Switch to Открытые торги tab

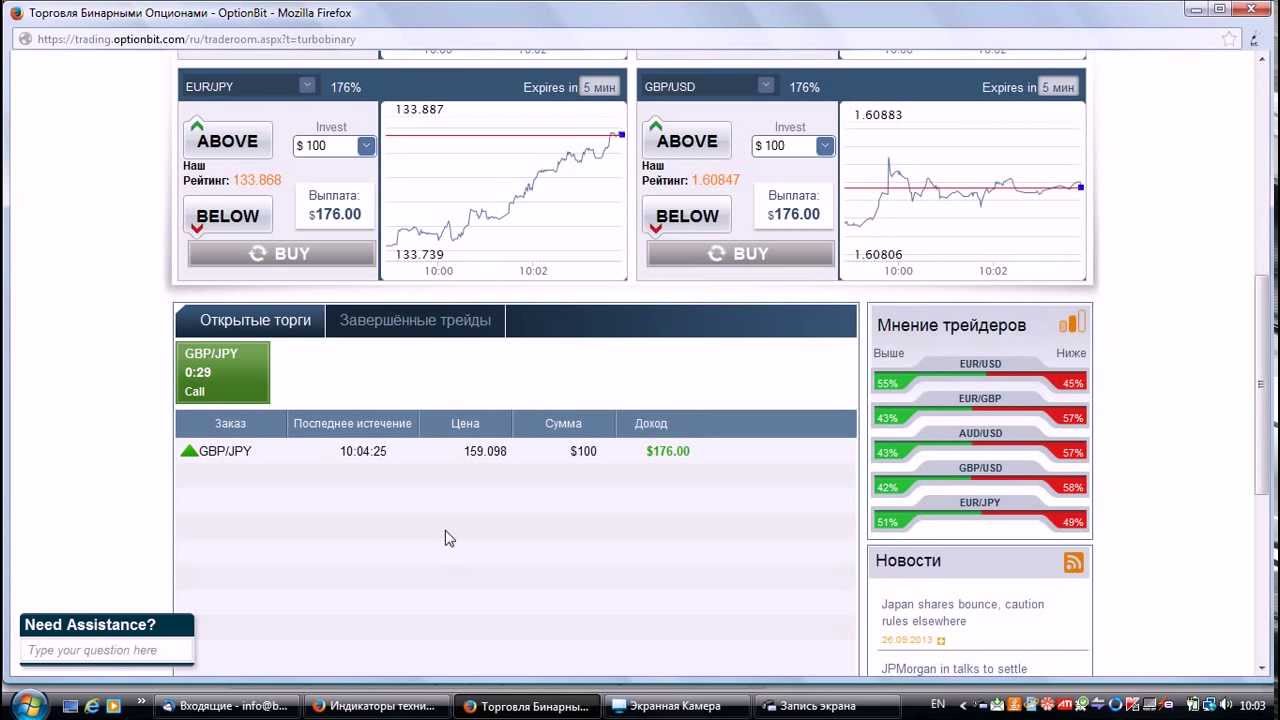coord(255,321)
